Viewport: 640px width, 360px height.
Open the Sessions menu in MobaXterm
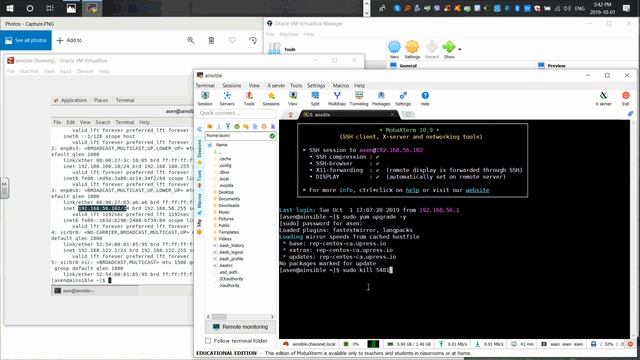(232, 85)
